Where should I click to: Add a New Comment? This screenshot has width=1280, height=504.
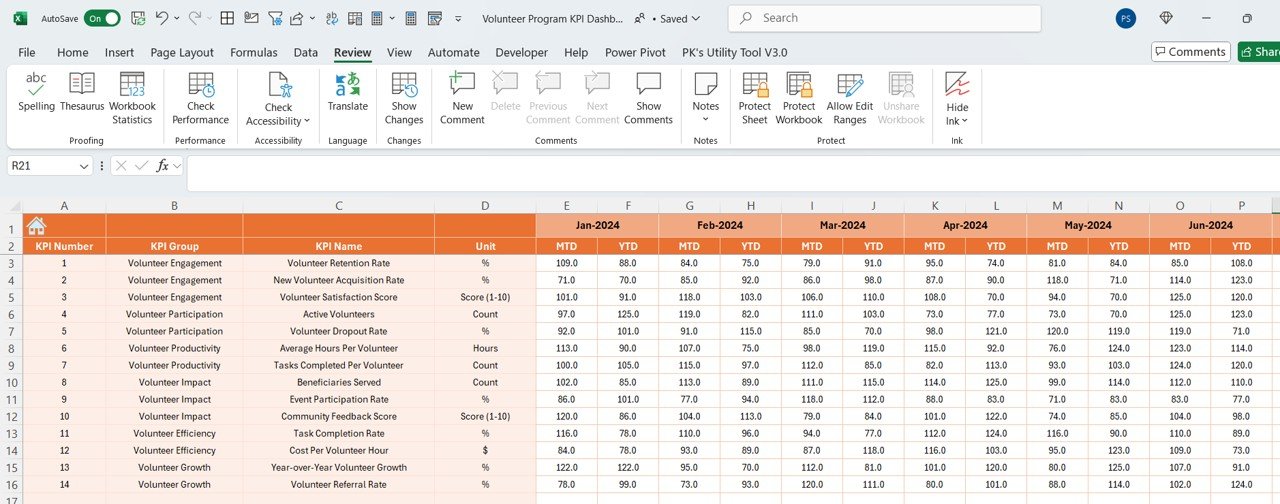[x=462, y=98]
